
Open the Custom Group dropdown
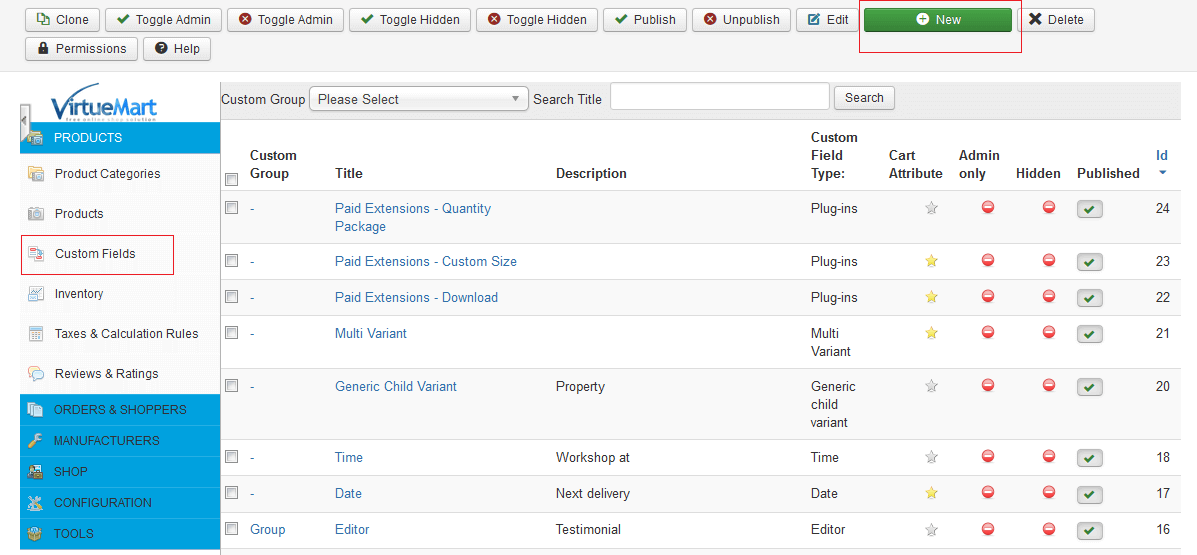[x=418, y=99]
